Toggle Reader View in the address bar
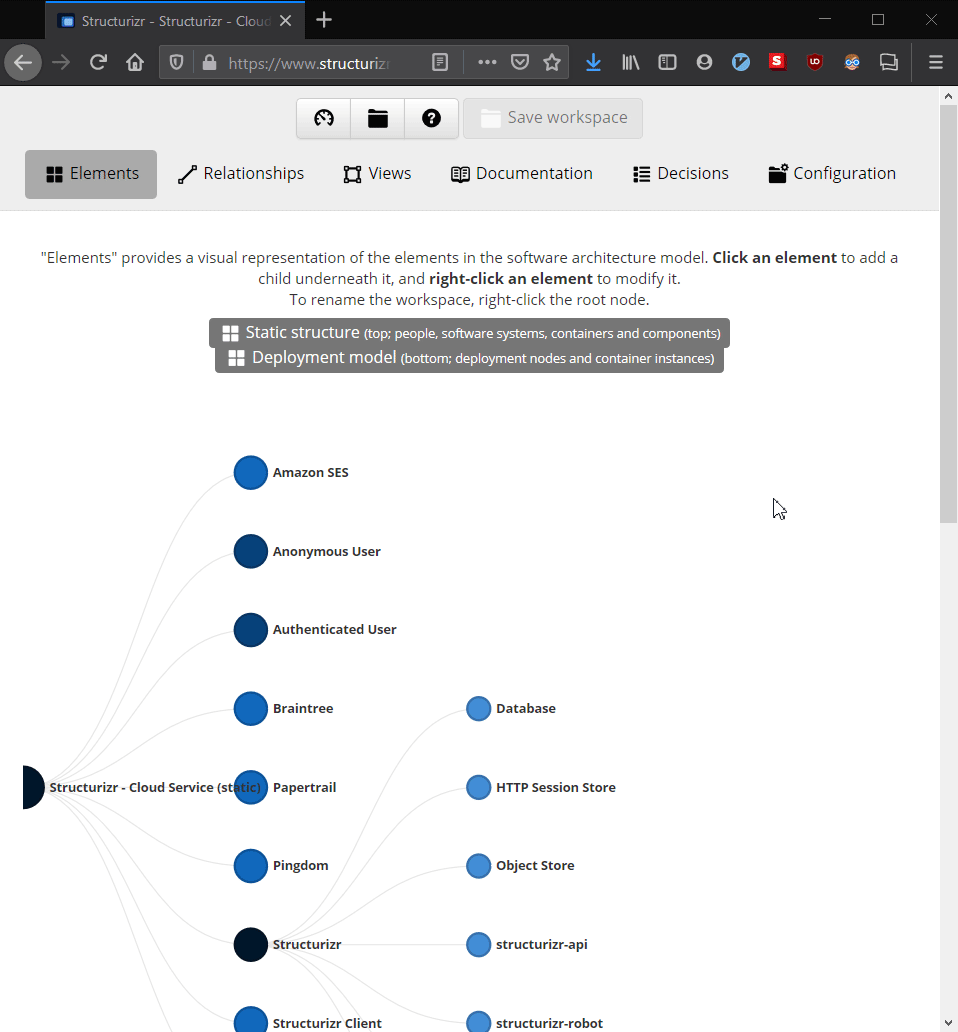The width and height of the screenshot is (958, 1032). 440,62
